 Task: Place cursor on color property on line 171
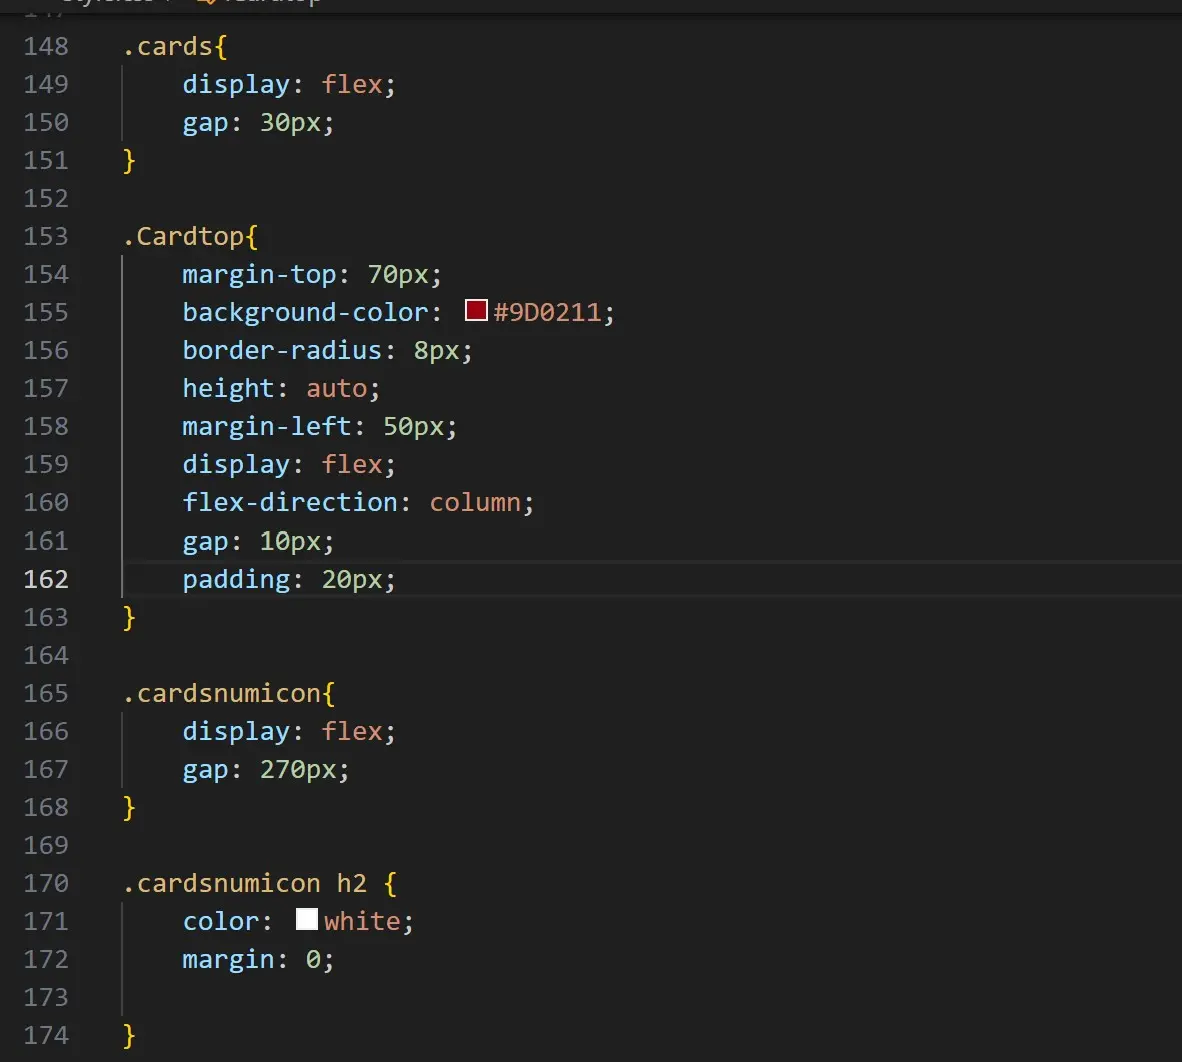(x=221, y=922)
